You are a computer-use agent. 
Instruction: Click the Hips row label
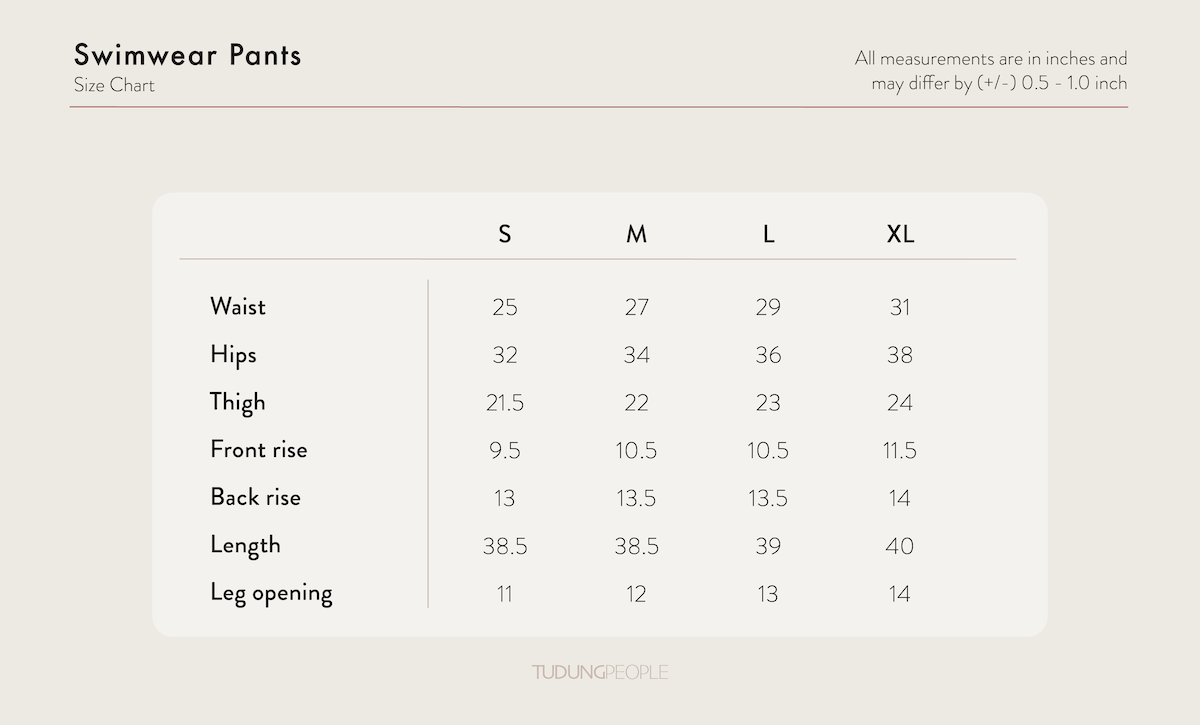pos(233,355)
